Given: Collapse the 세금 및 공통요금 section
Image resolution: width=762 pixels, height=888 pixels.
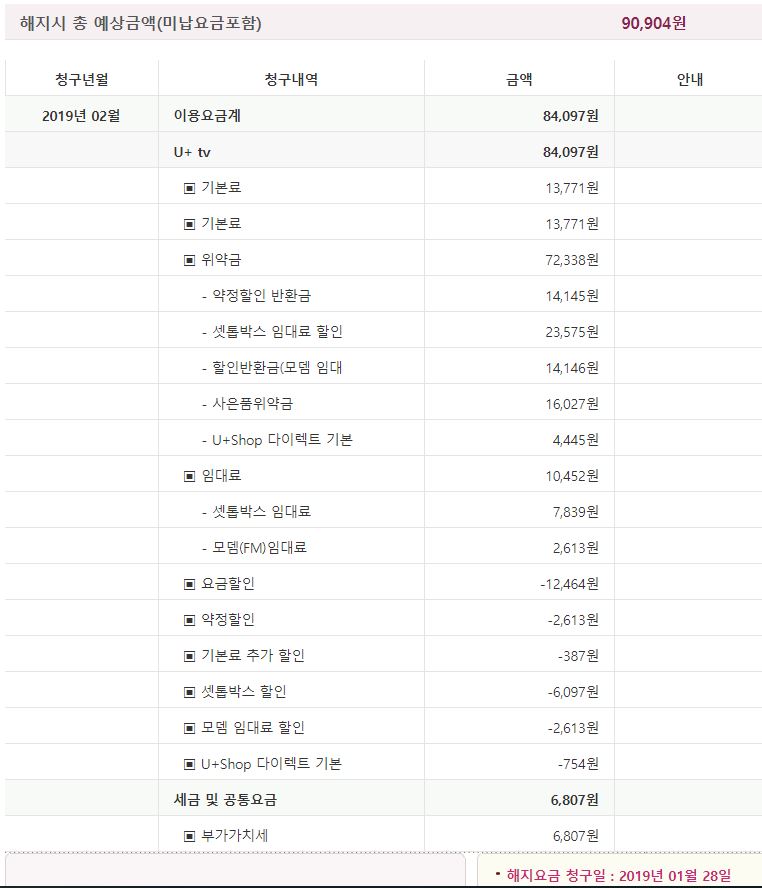Looking at the screenshot, I should point(225,800).
